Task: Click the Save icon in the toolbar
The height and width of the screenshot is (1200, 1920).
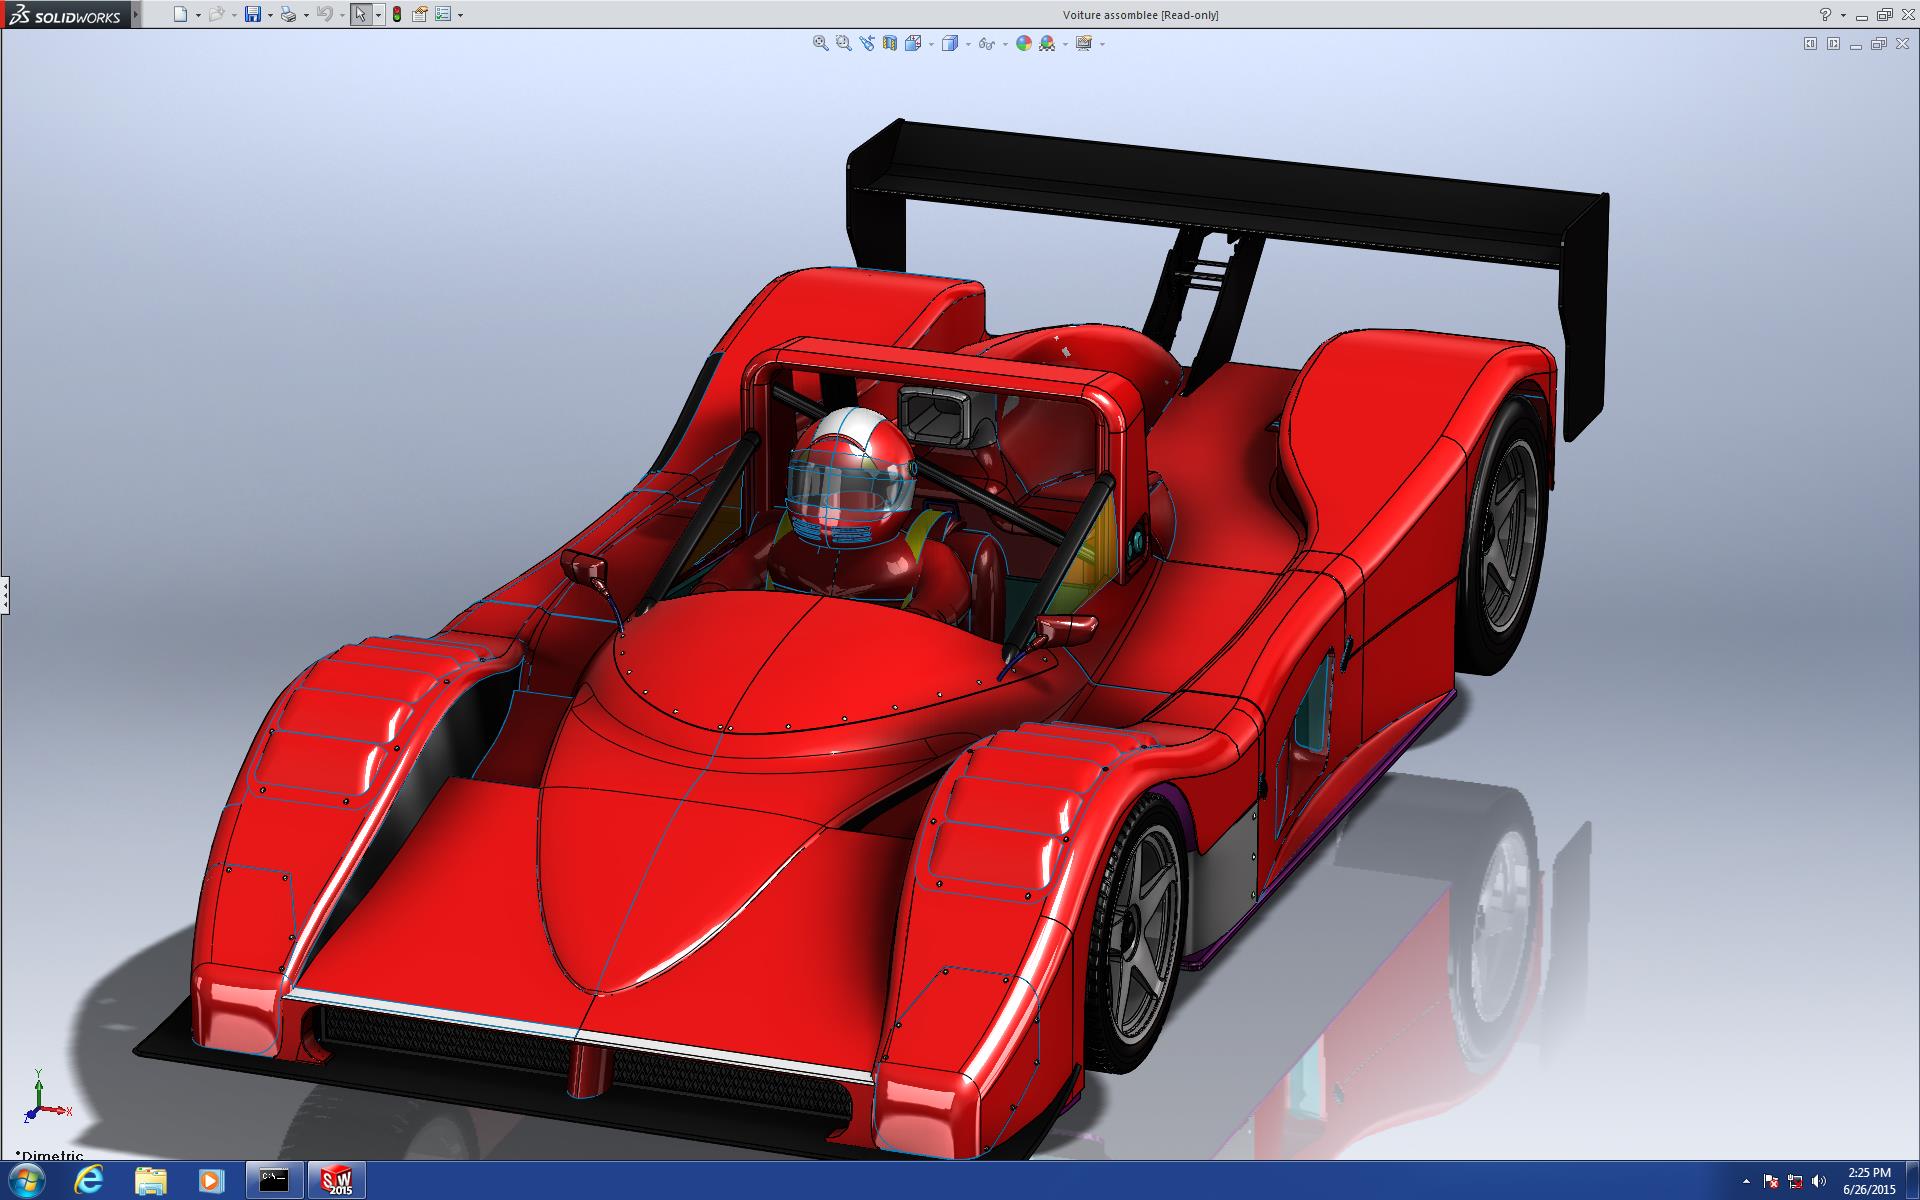Action: point(253,14)
